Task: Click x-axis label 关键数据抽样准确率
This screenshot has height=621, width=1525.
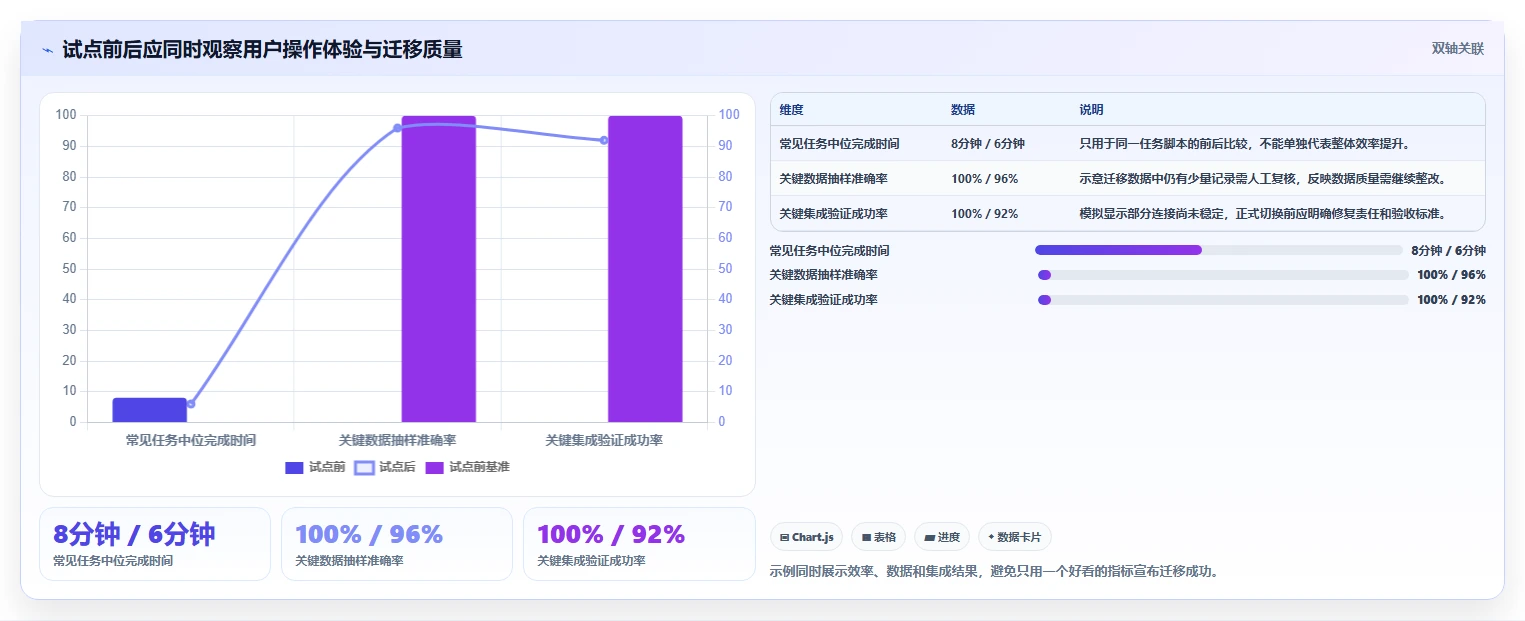Action: [397, 440]
